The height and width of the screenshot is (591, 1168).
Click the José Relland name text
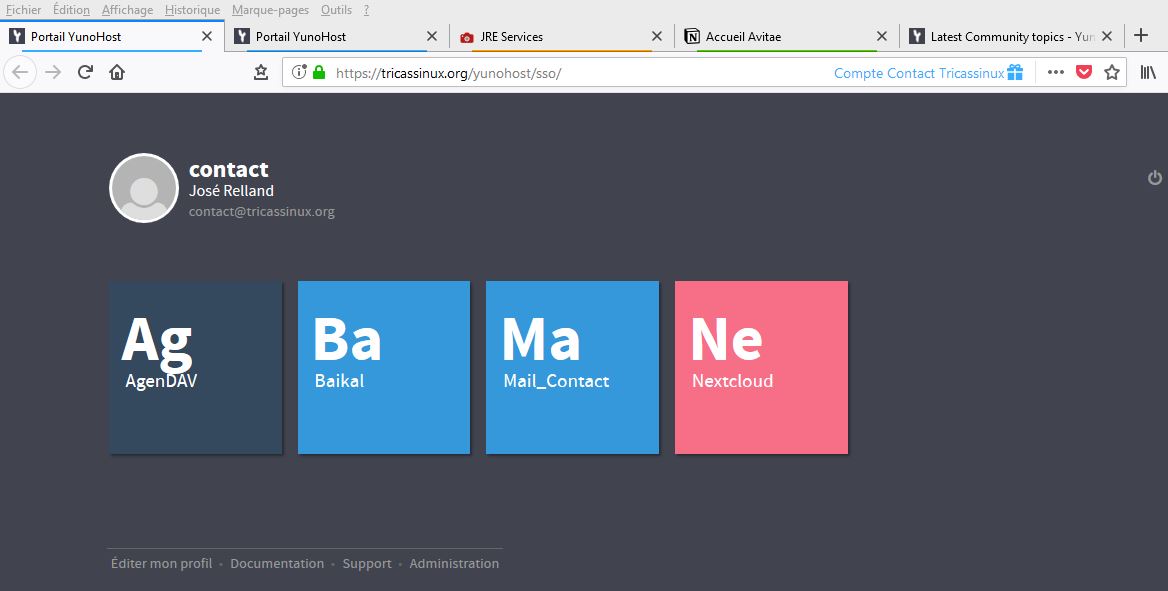click(x=231, y=191)
